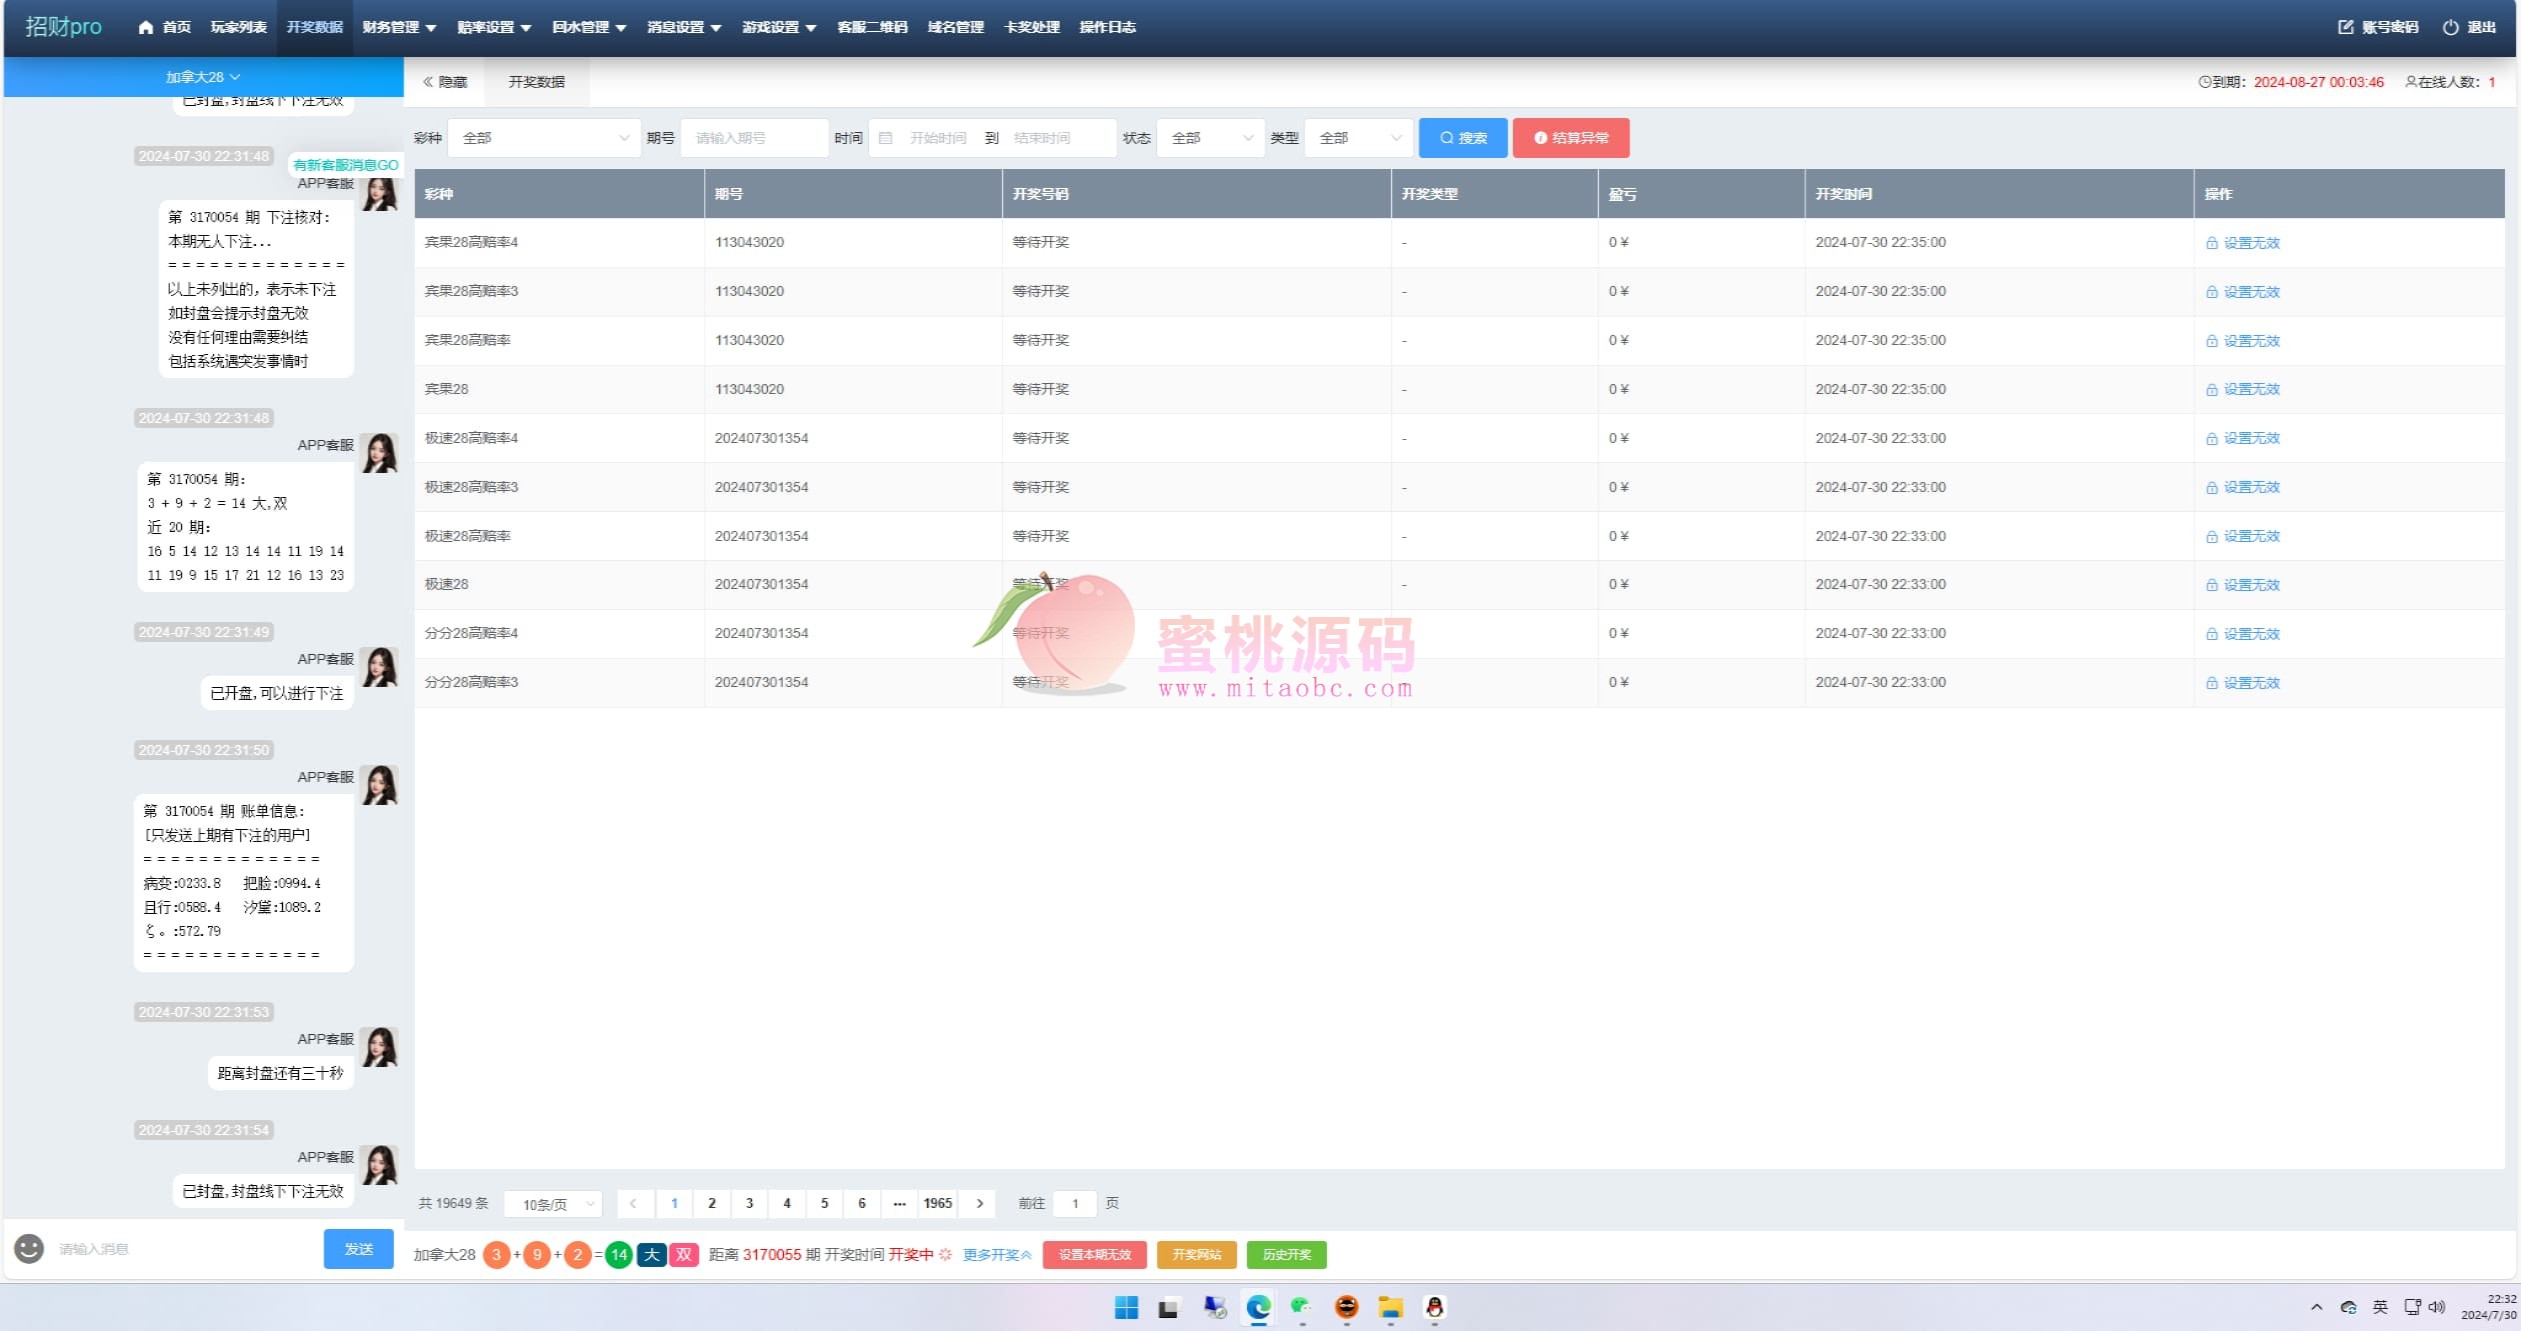Switch the 加拿大28 room selector
This screenshot has height=1331, width=2521.
click(x=203, y=77)
